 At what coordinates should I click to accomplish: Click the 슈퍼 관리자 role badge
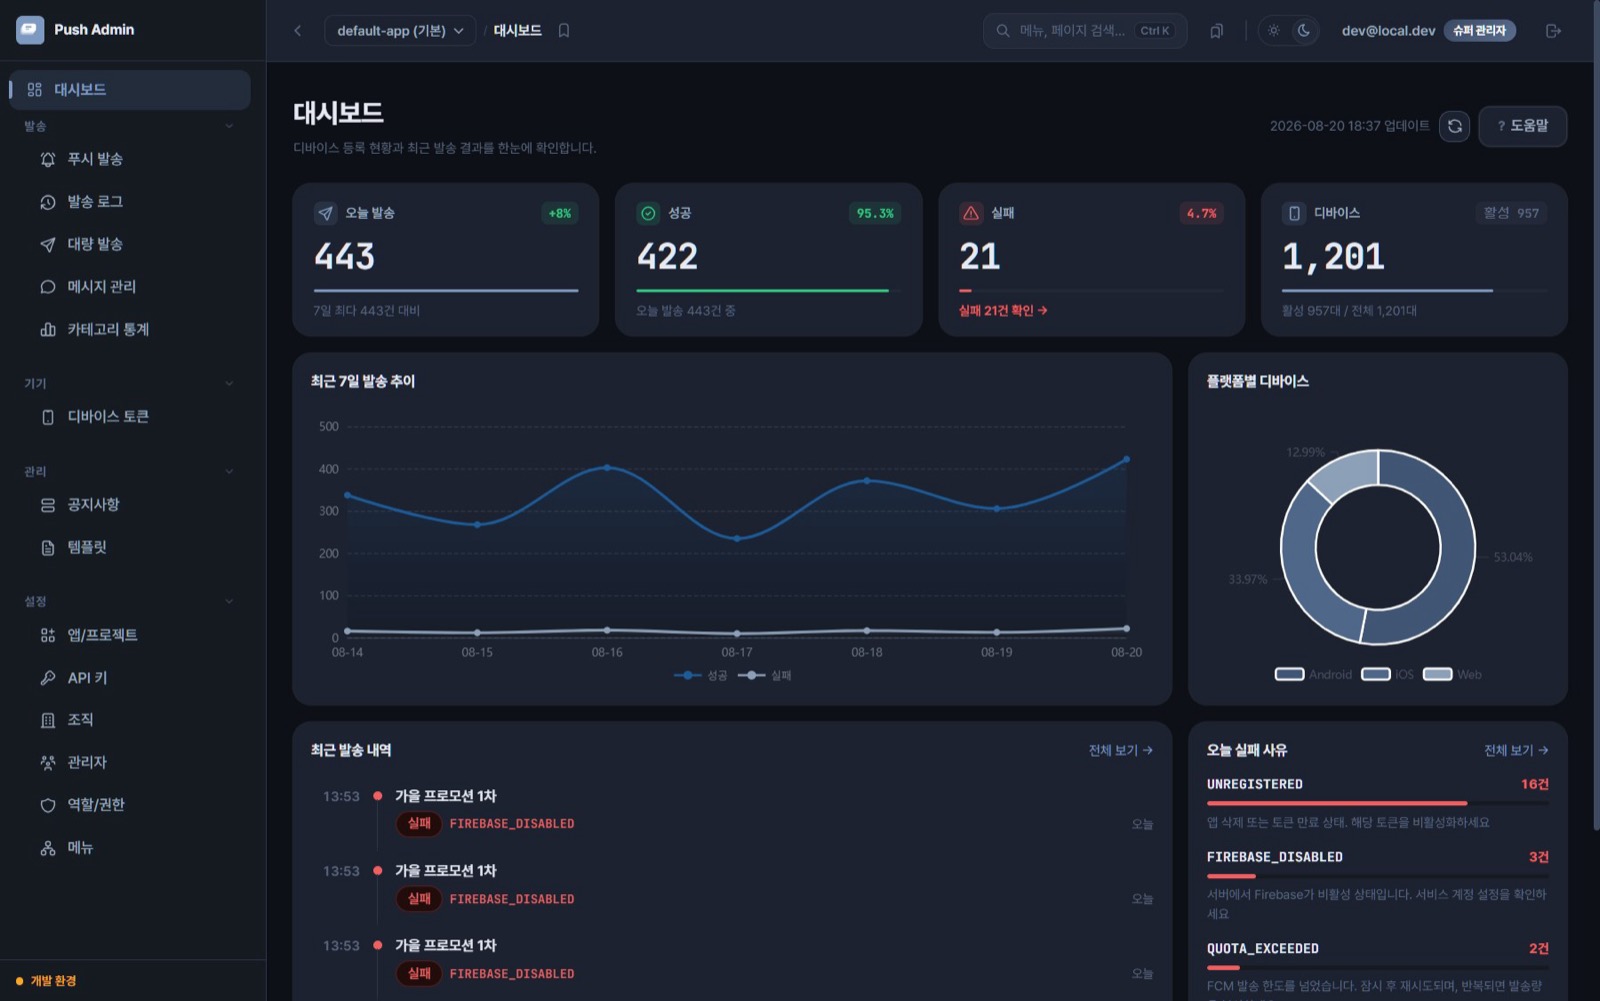coord(1479,31)
